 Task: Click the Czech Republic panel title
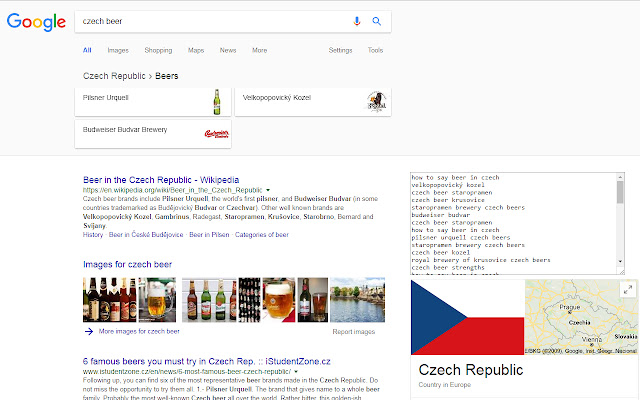point(471,370)
